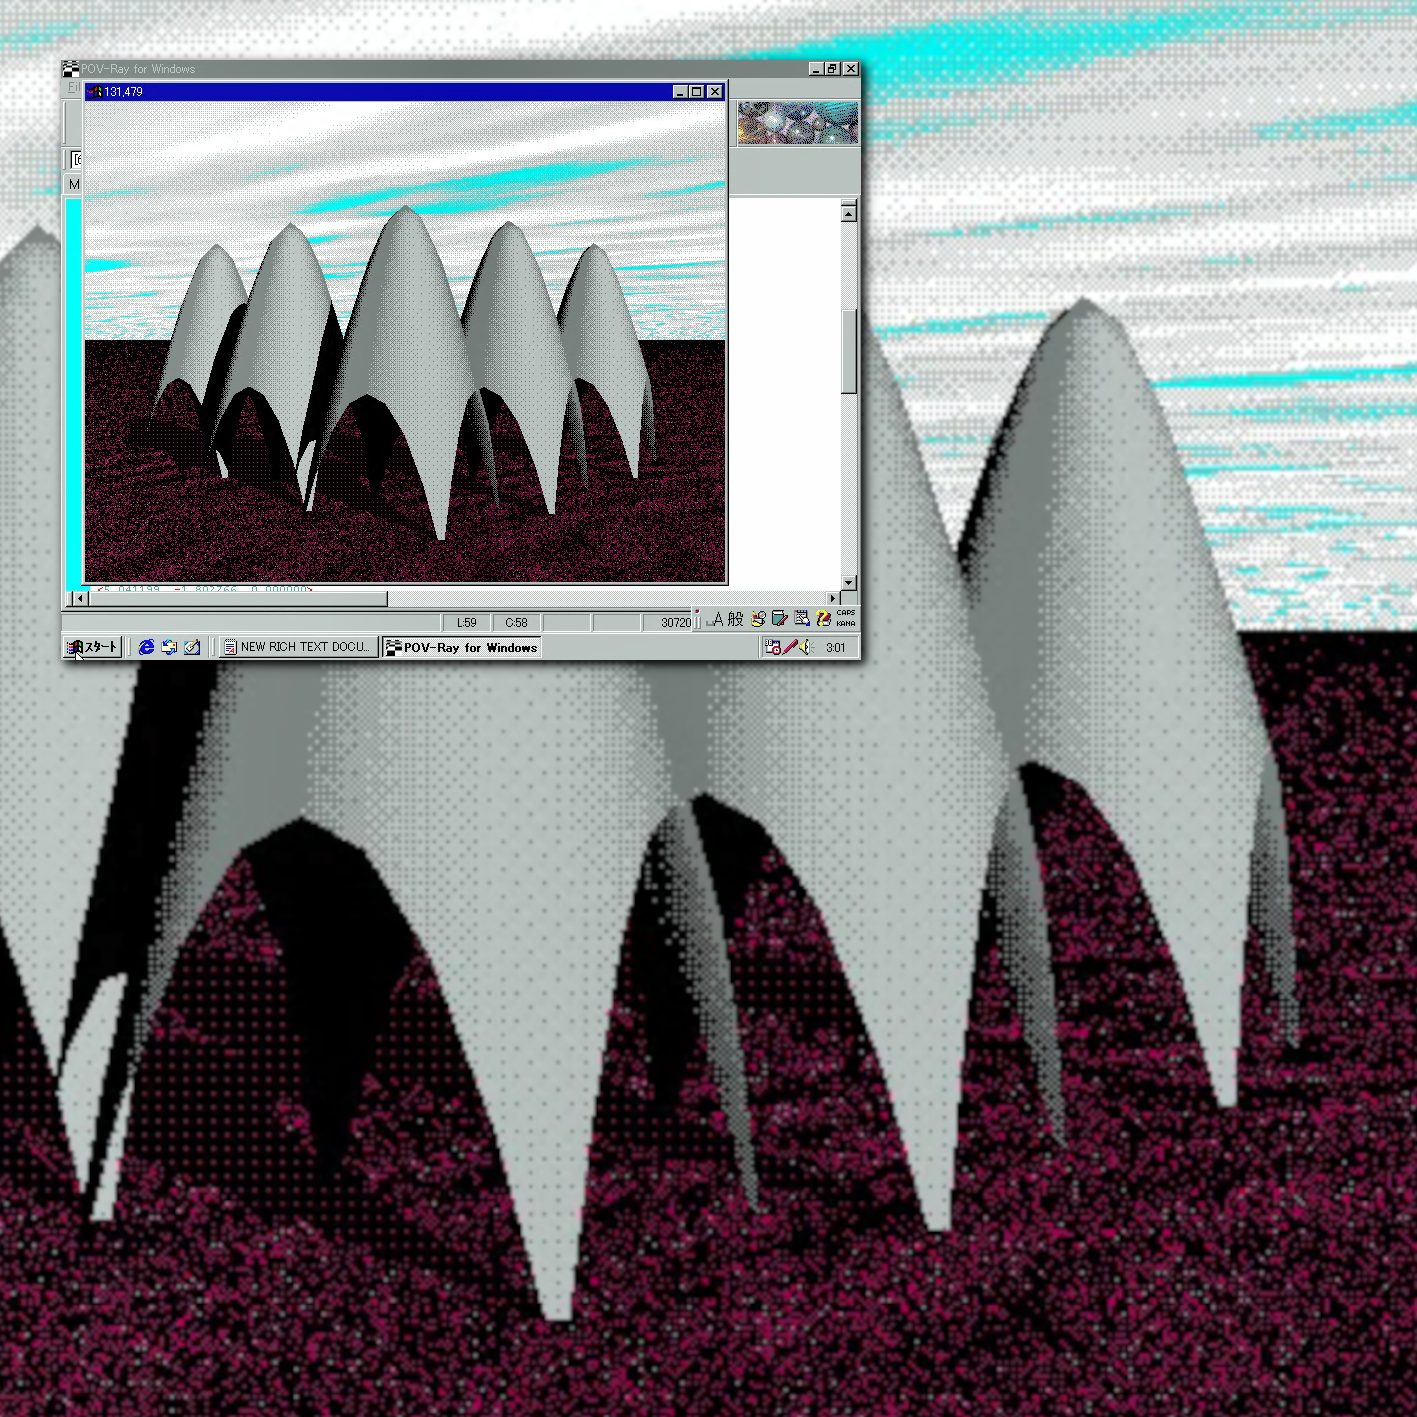Open the task scheduler tray icon
The height and width of the screenshot is (1417, 1417).
point(772,647)
